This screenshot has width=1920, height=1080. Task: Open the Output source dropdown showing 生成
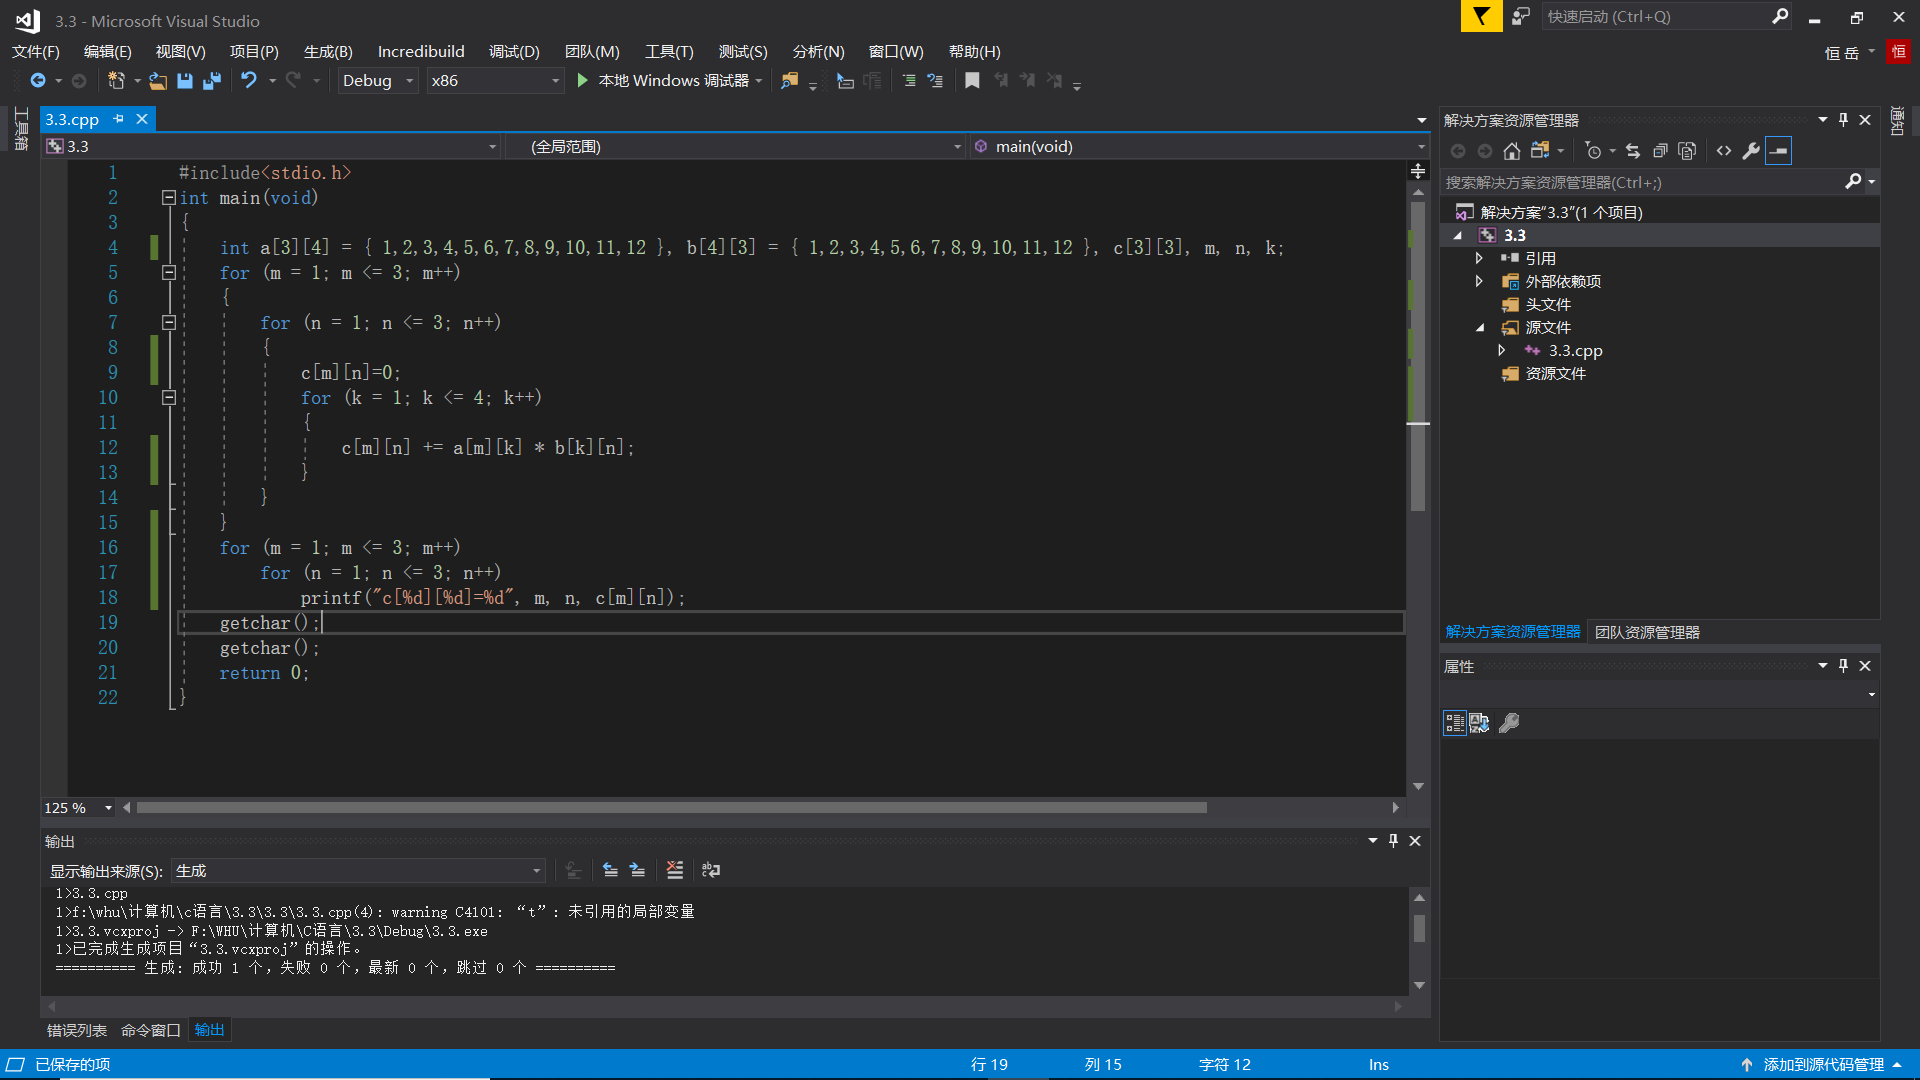pyautogui.click(x=358, y=871)
